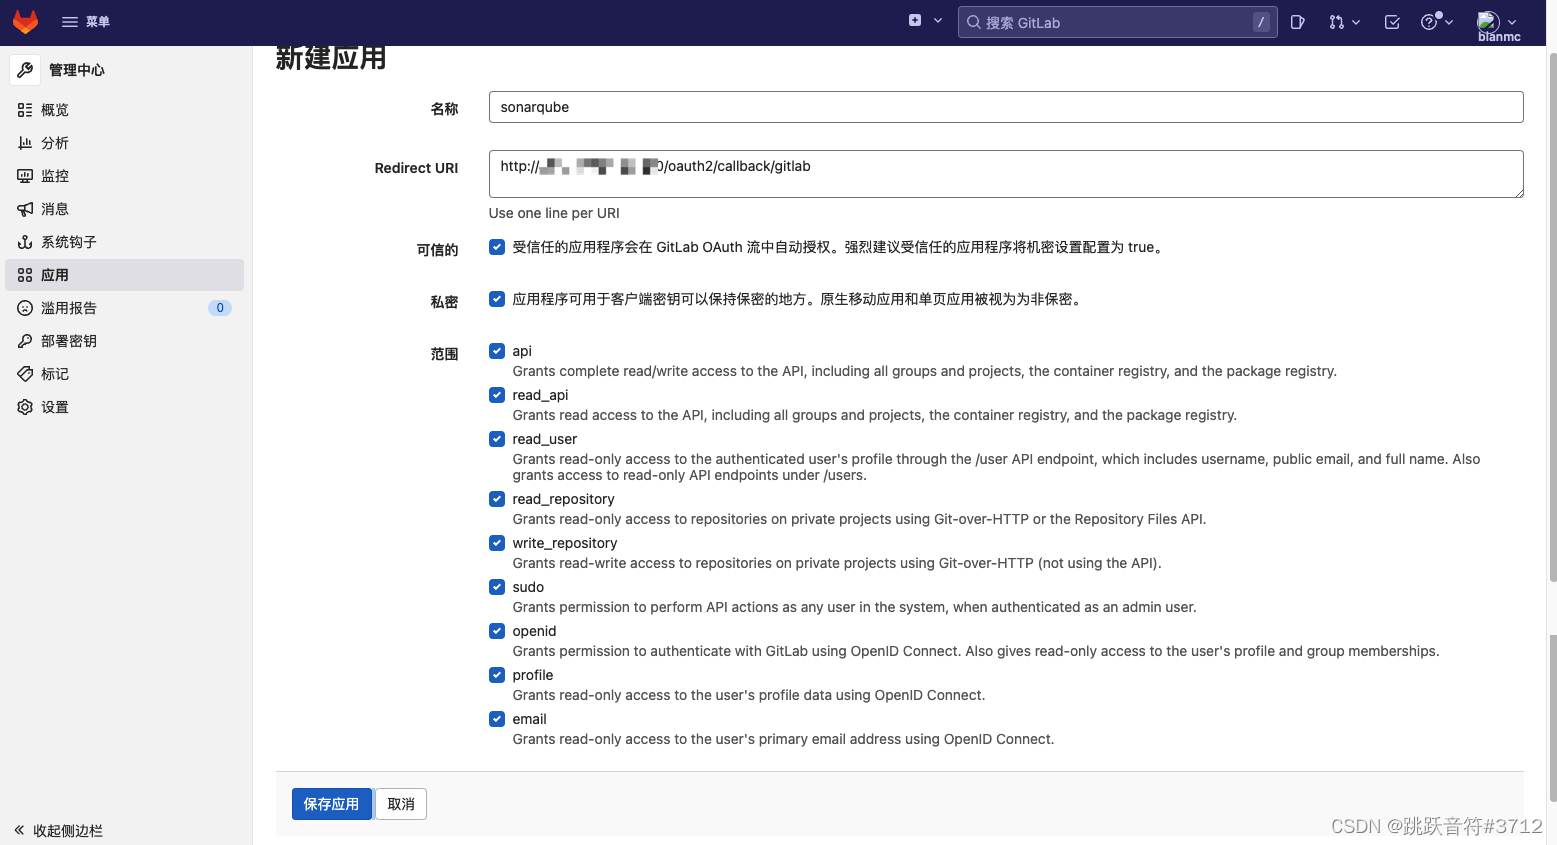Open 部署密钥 text in sidebar
Viewport: 1557px width, 845px height.
pos(69,341)
